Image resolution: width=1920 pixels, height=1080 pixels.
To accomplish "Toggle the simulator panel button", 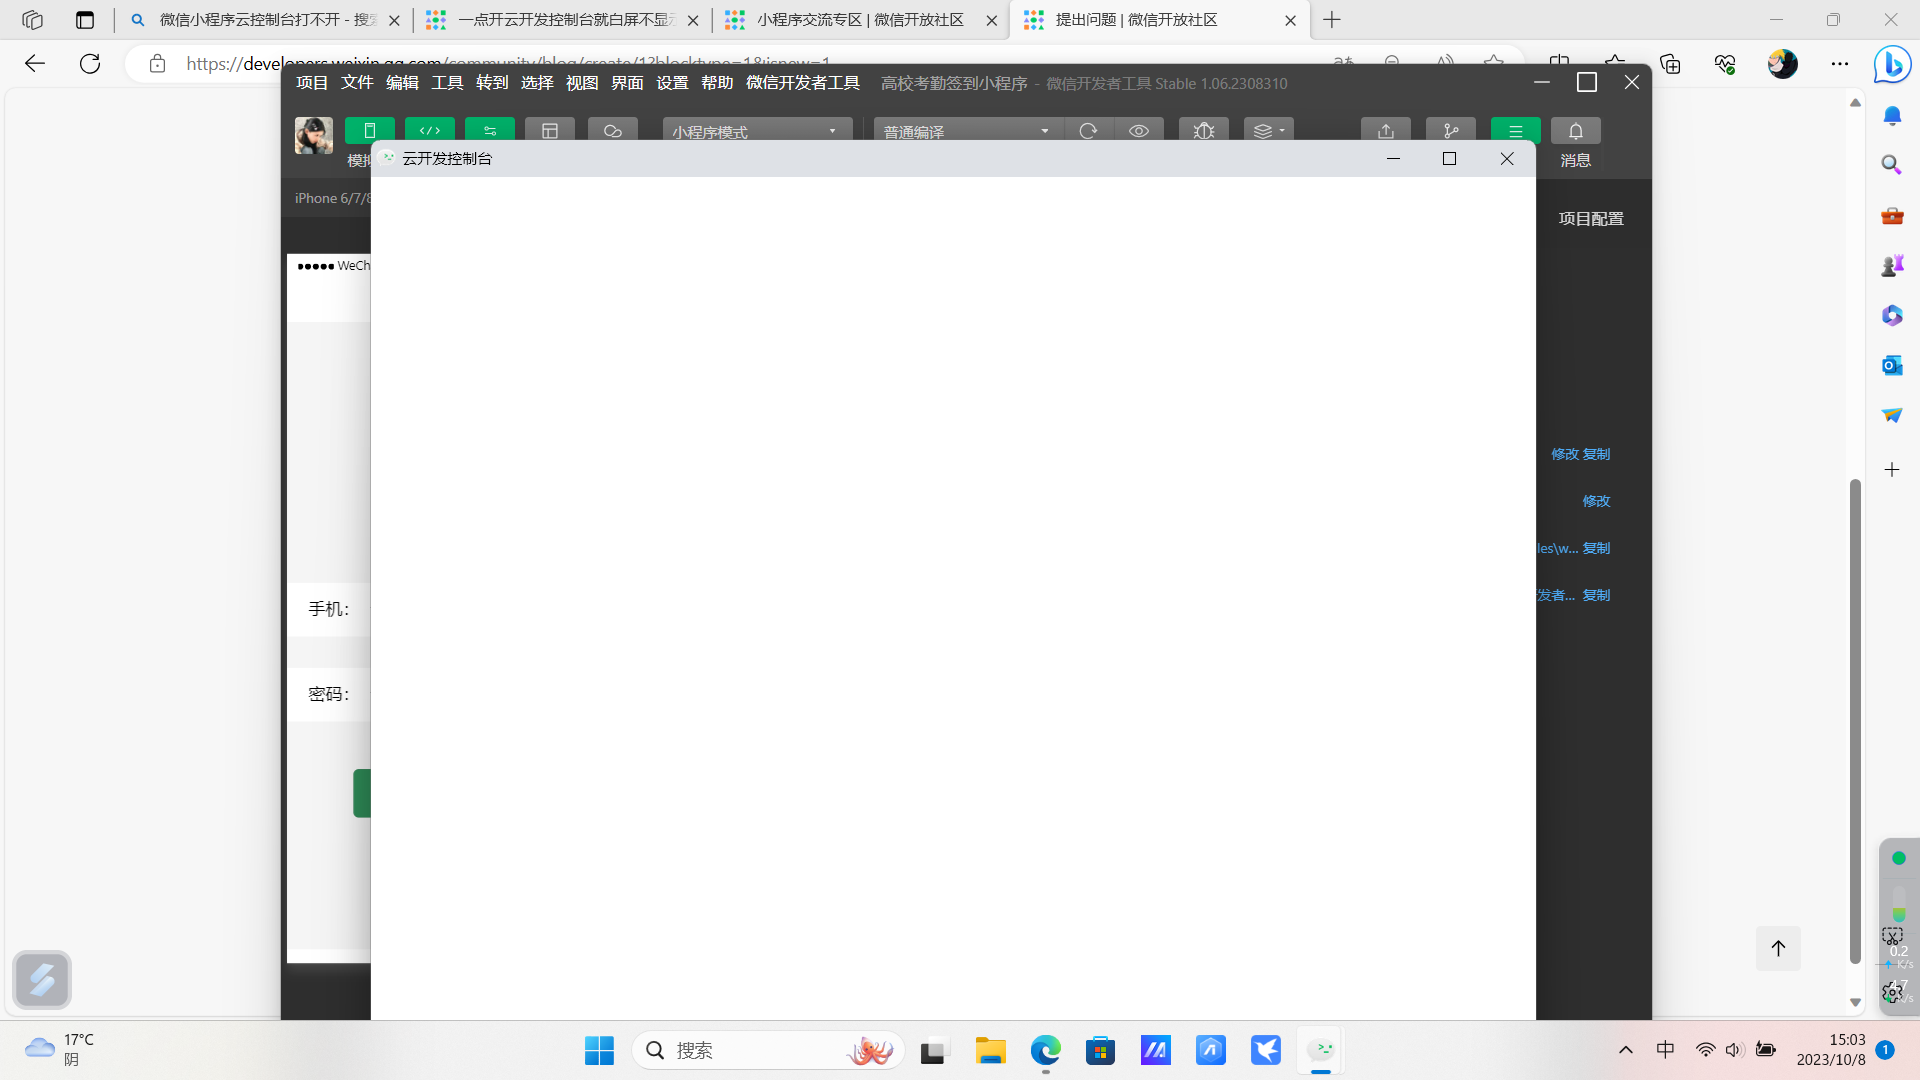I will pyautogui.click(x=369, y=131).
